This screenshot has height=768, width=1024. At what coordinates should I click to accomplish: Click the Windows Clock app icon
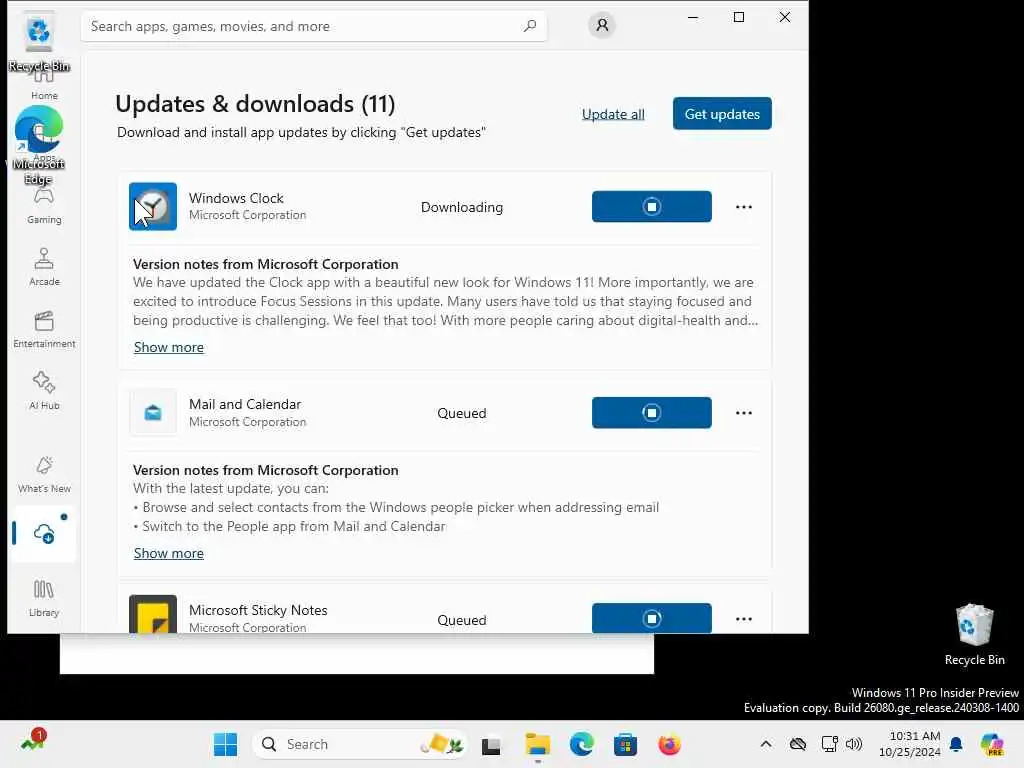pos(153,206)
